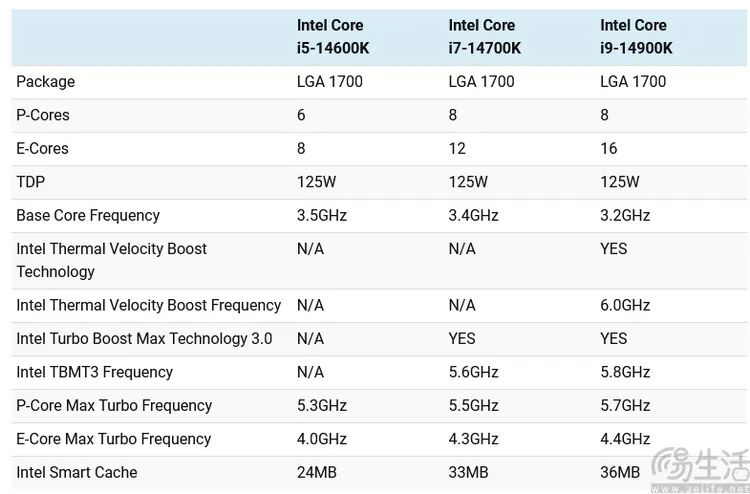The height and width of the screenshot is (494, 750).
Task: Select the 5.6GHz TBMT3 frequency cell
Action: (x=473, y=372)
